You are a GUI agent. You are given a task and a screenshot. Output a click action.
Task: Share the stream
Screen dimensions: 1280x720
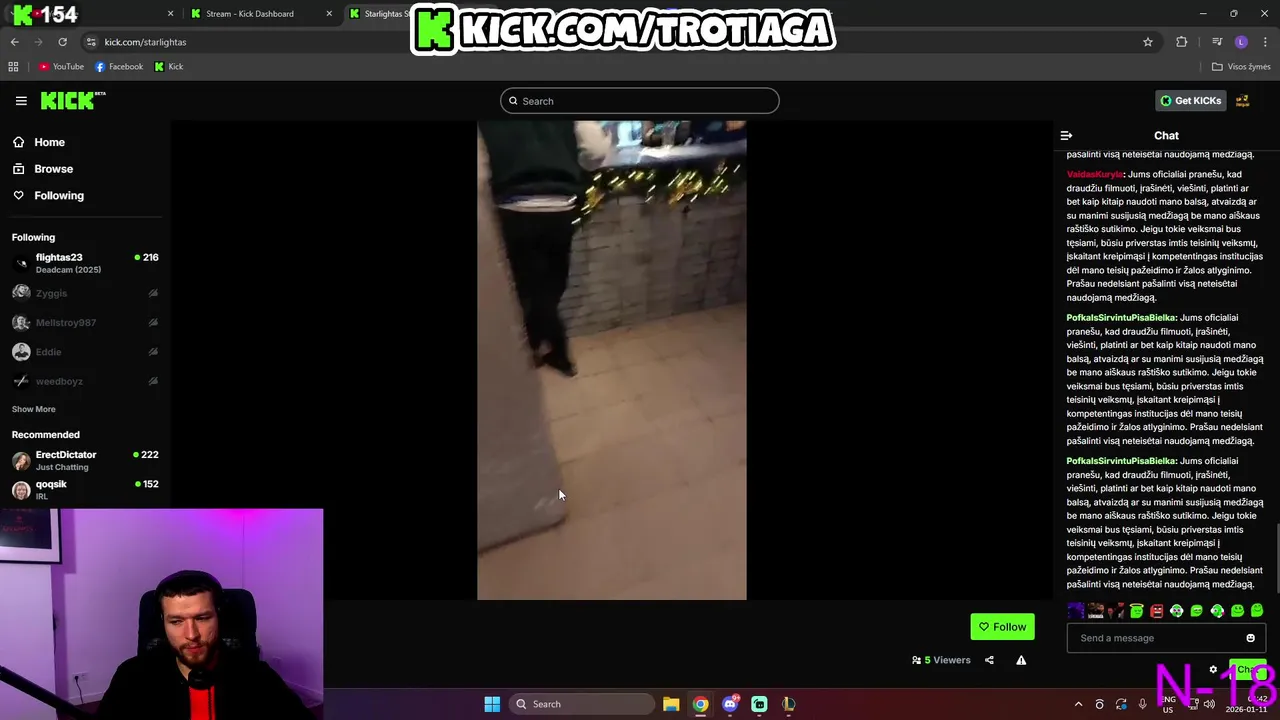pyautogui.click(x=989, y=660)
